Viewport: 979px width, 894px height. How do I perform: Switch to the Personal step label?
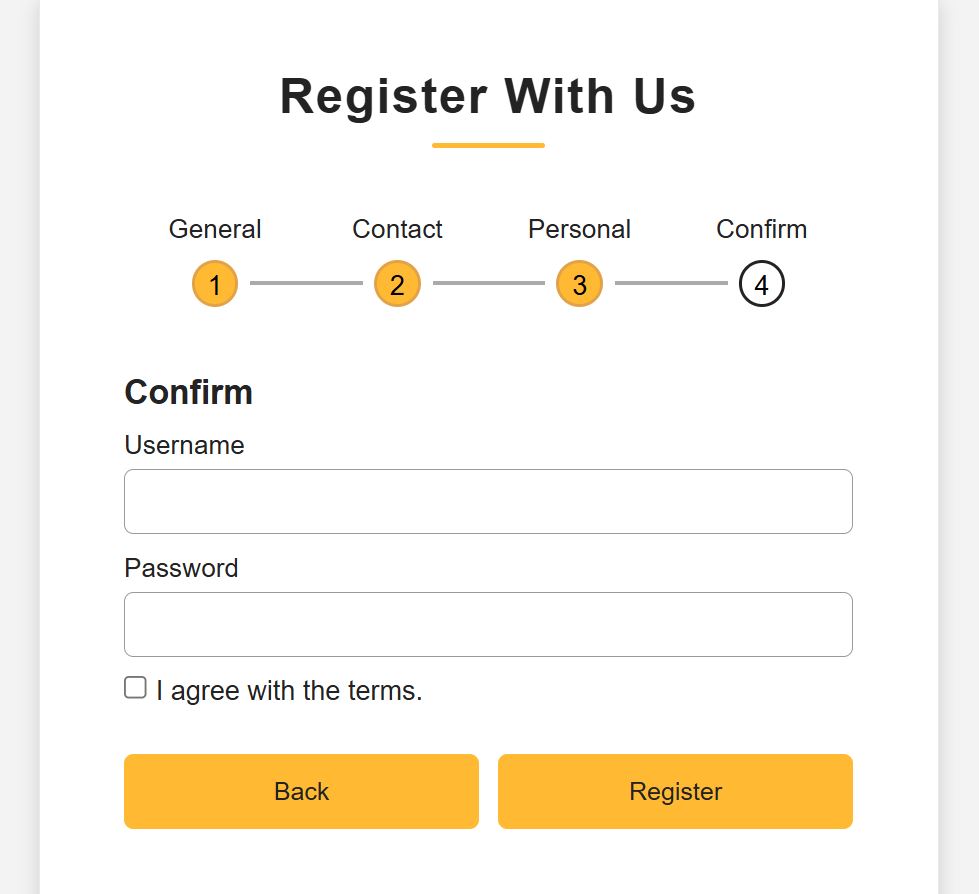click(x=579, y=229)
